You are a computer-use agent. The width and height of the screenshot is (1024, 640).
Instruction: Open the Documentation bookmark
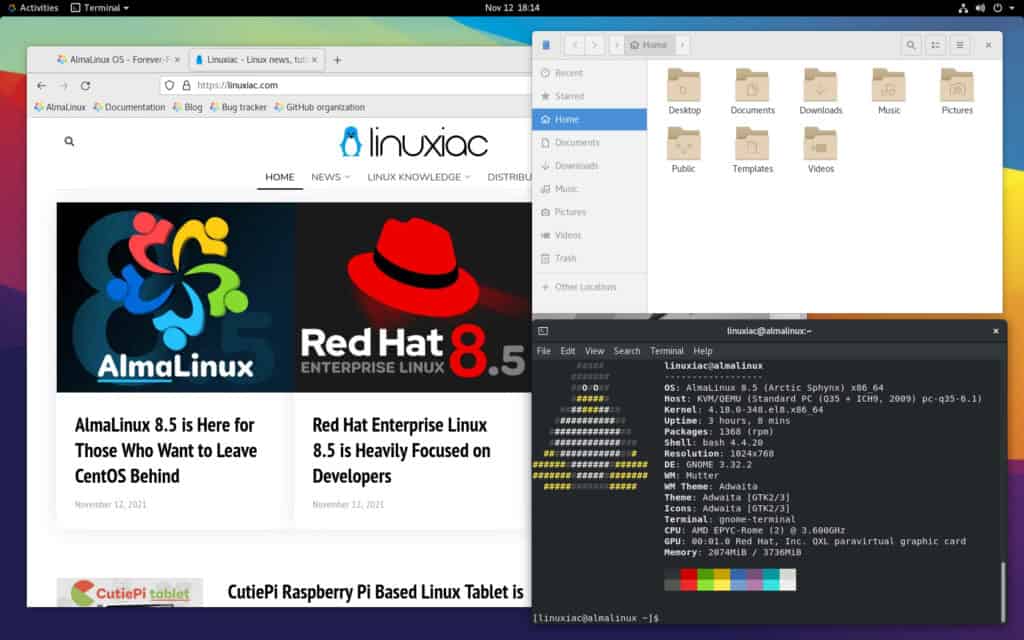coord(129,107)
